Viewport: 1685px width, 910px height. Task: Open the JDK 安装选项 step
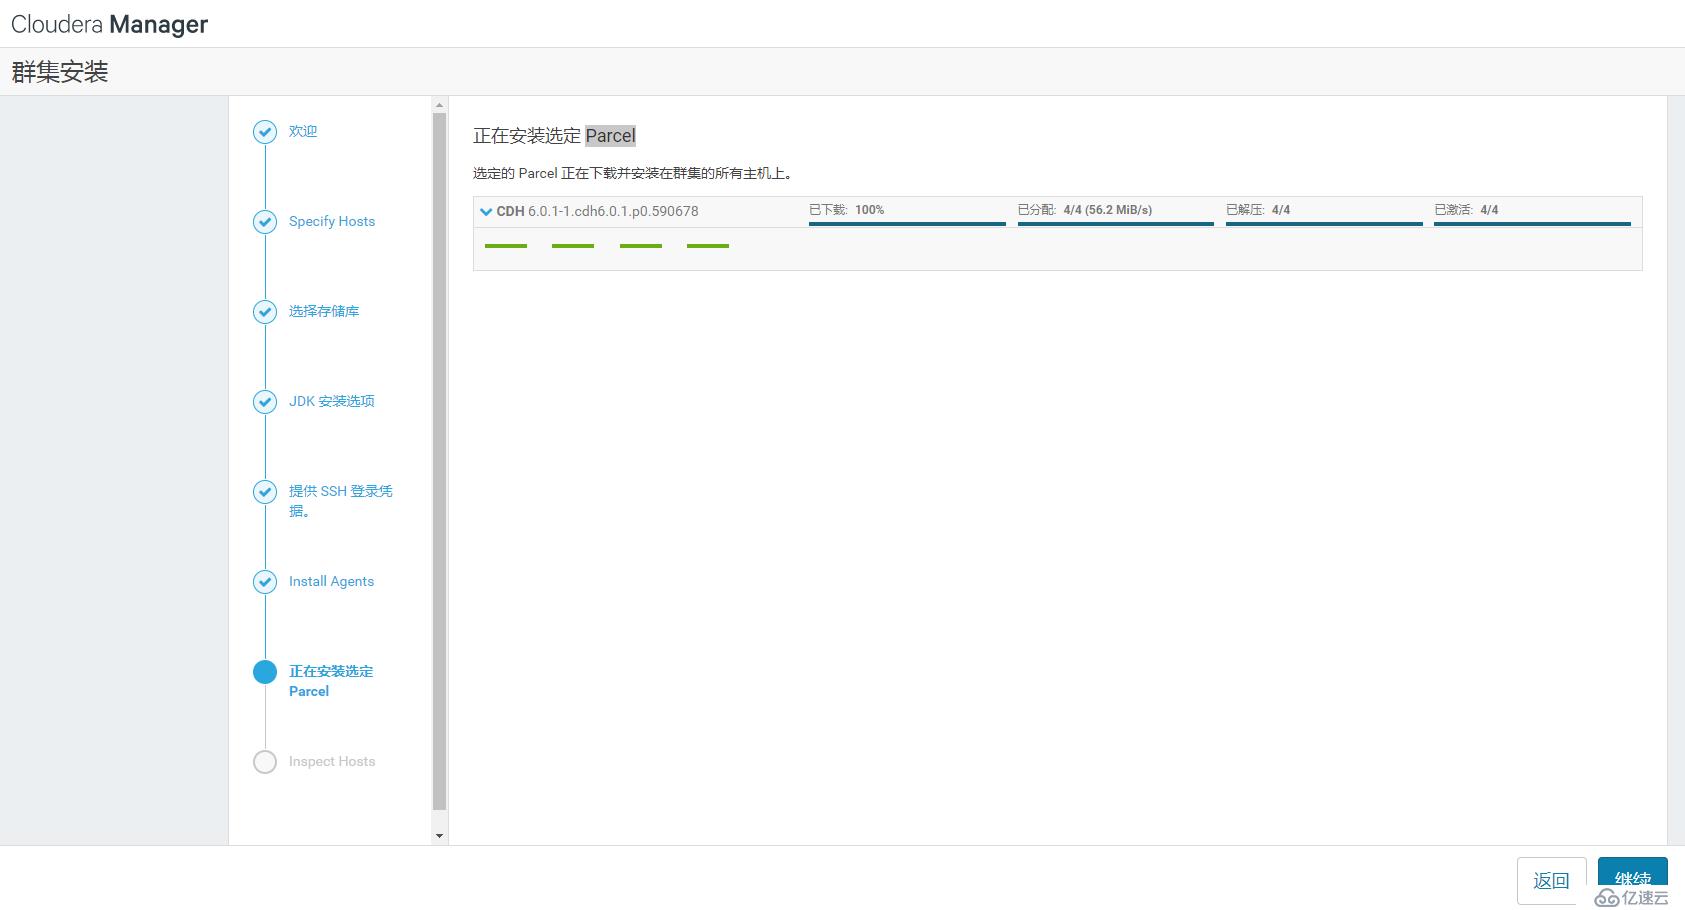click(332, 401)
